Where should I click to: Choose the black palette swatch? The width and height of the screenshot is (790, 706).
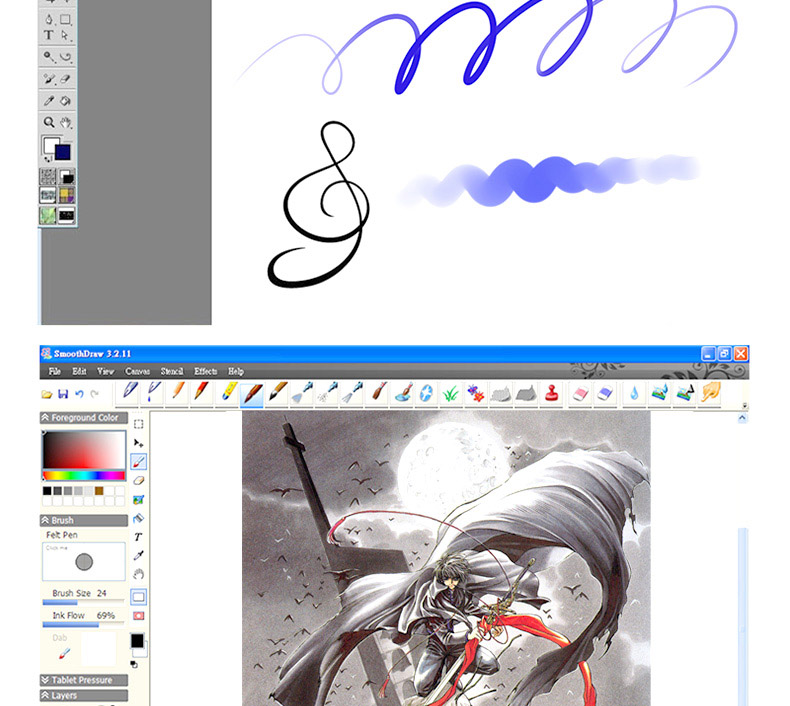[x=47, y=491]
